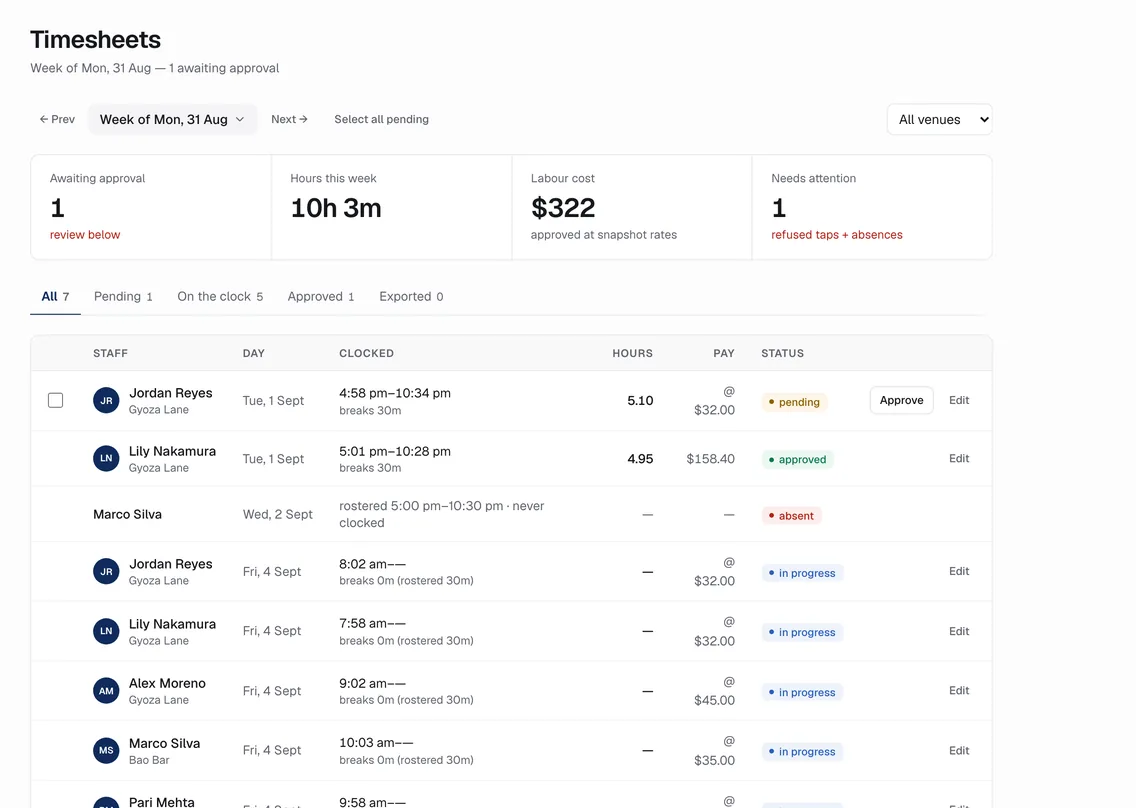1136x808 pixels.
Task: Click '5:01 pm–10:28 pm' clocked time
Action: click(x=395, y=451)
